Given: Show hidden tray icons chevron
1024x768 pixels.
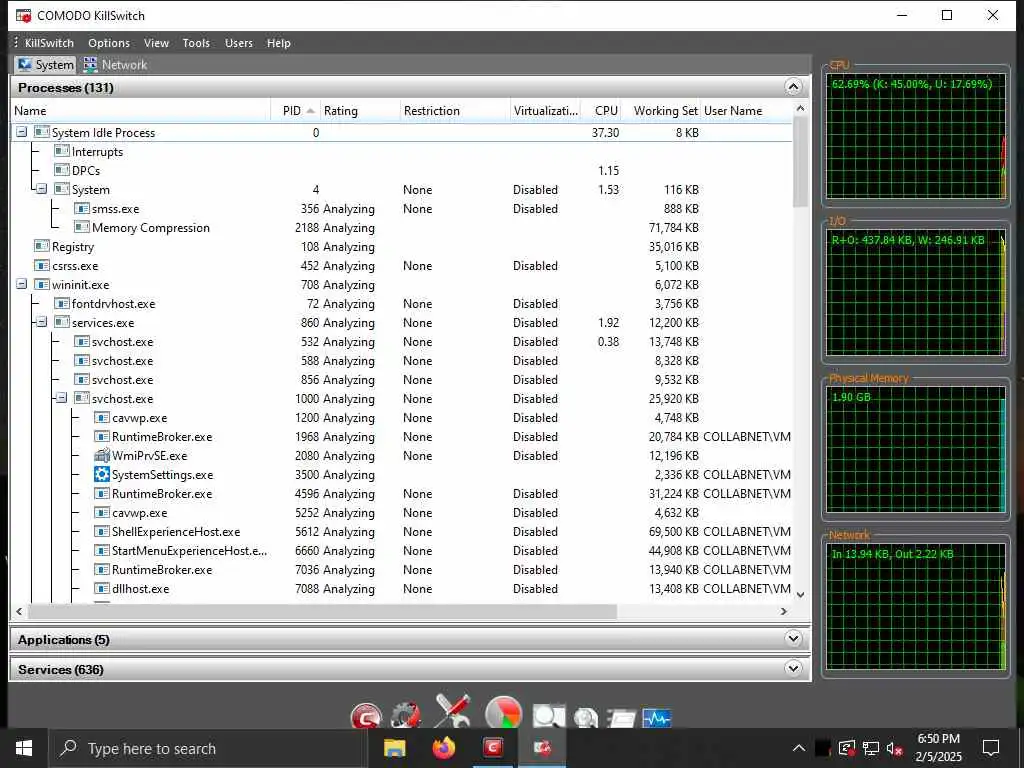Looking at the screenshot, I should 799,748.
